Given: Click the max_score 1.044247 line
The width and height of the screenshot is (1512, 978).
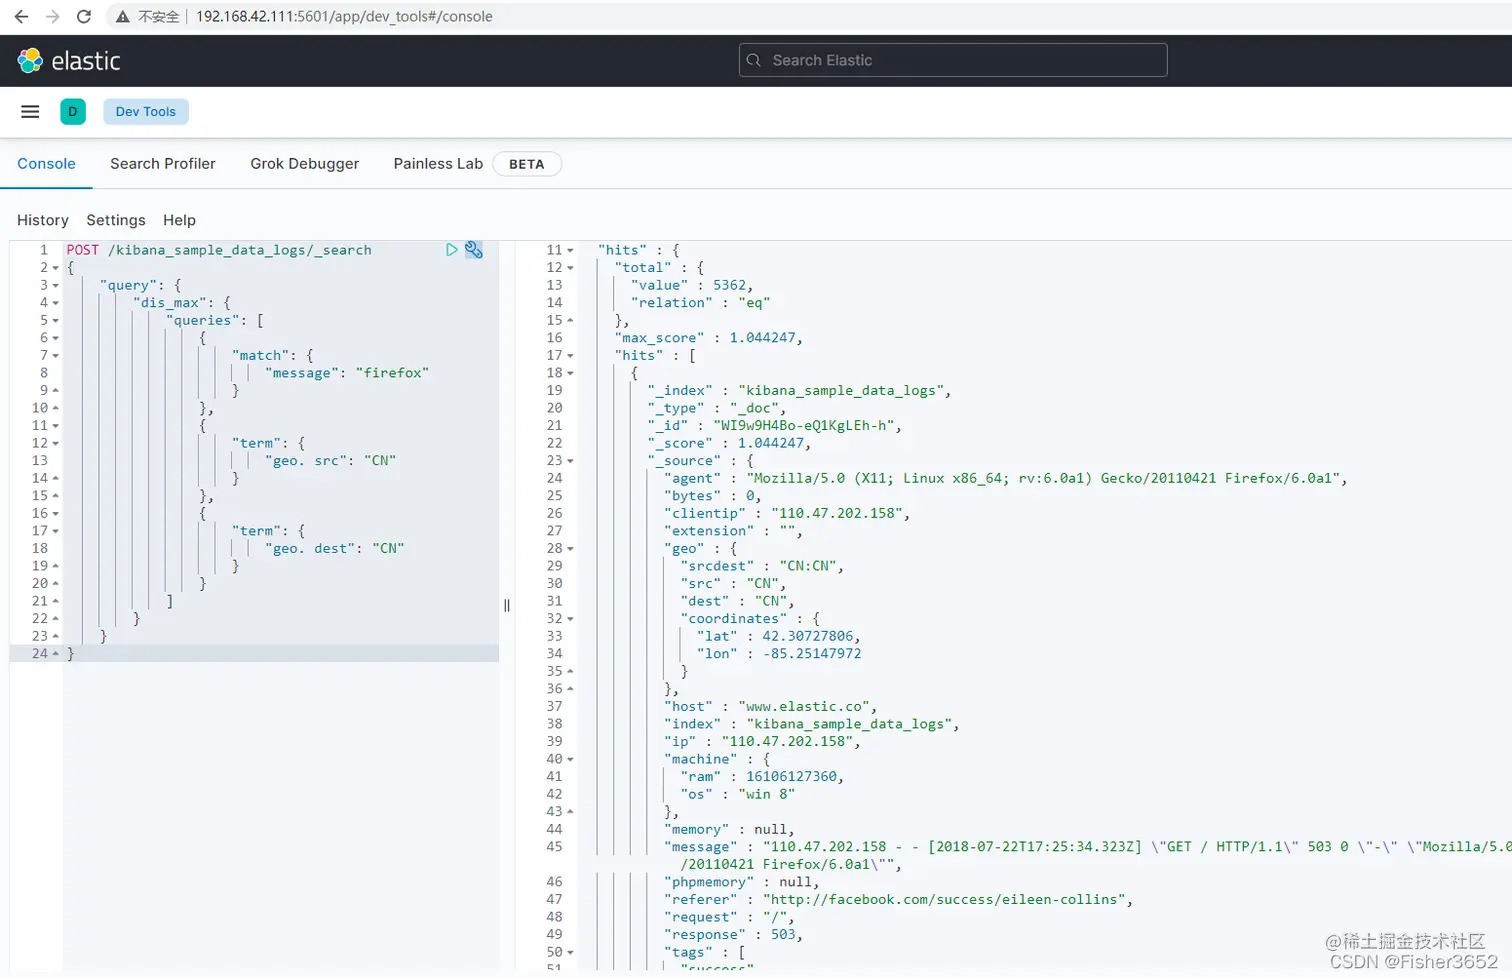Looking at the screenshot, I should tap(708, 338).
